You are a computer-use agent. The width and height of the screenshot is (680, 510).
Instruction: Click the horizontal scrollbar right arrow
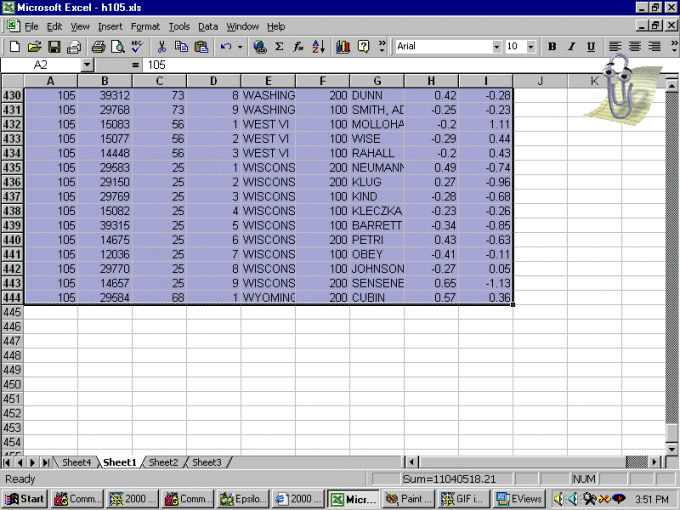point(656,462)
